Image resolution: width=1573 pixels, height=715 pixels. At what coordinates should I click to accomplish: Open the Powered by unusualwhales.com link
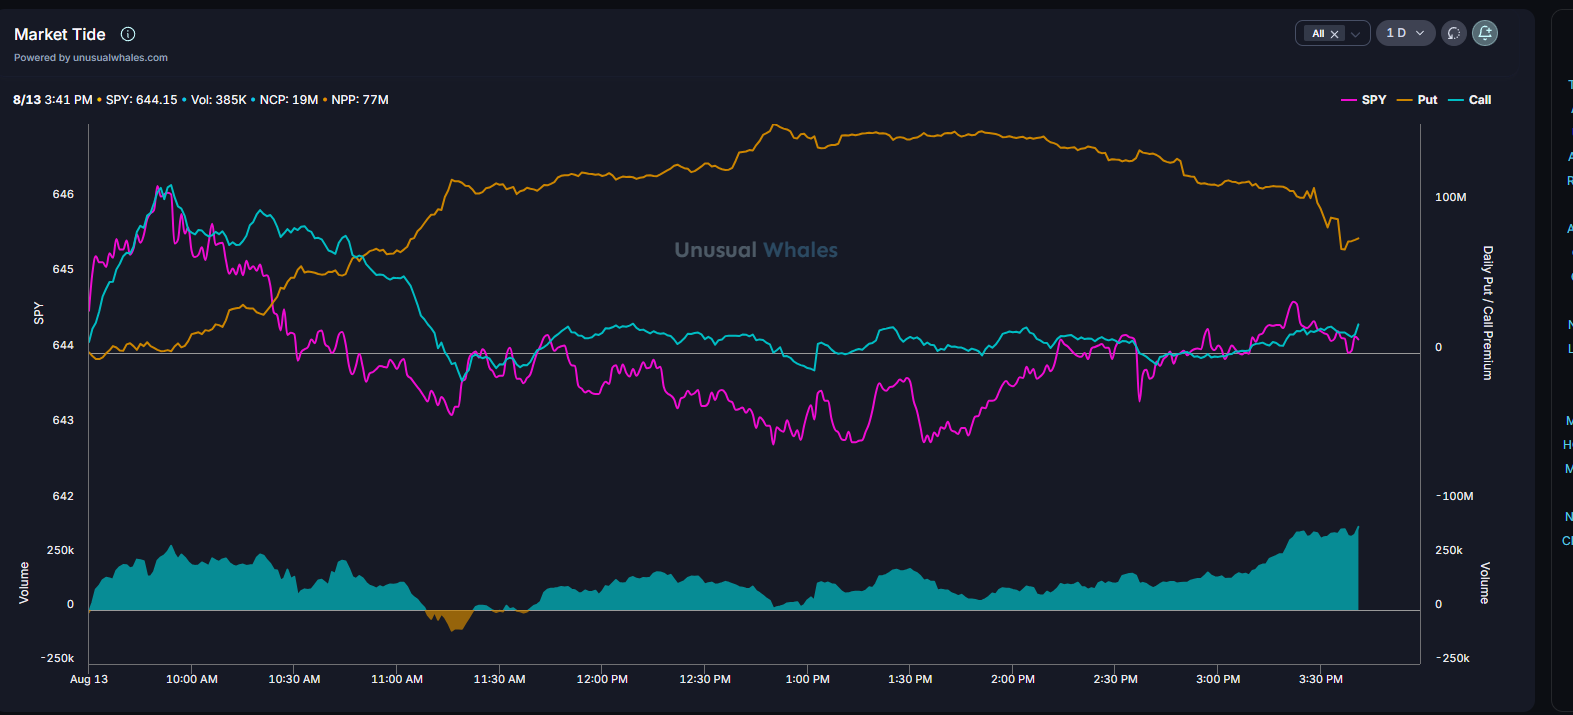click(91, 58)
